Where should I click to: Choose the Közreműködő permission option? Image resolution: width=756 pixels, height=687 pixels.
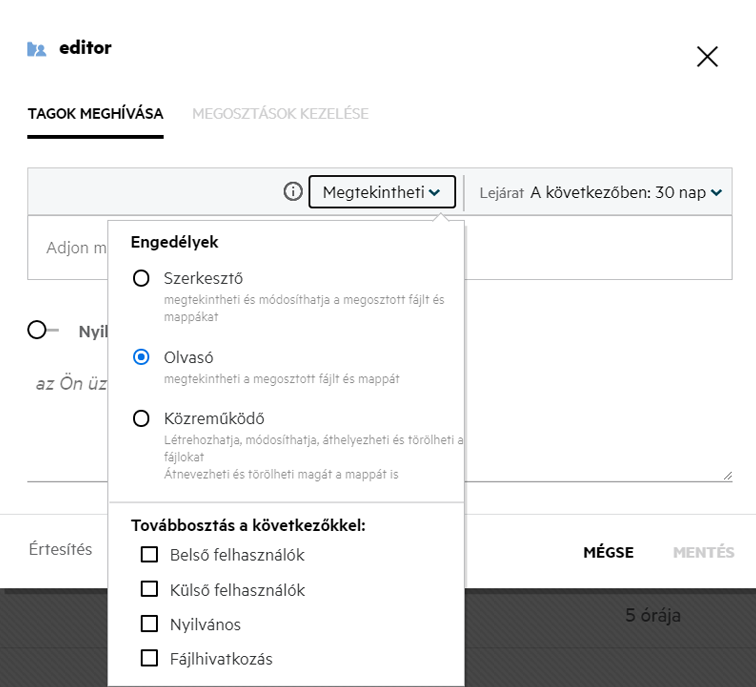[142, 418]
